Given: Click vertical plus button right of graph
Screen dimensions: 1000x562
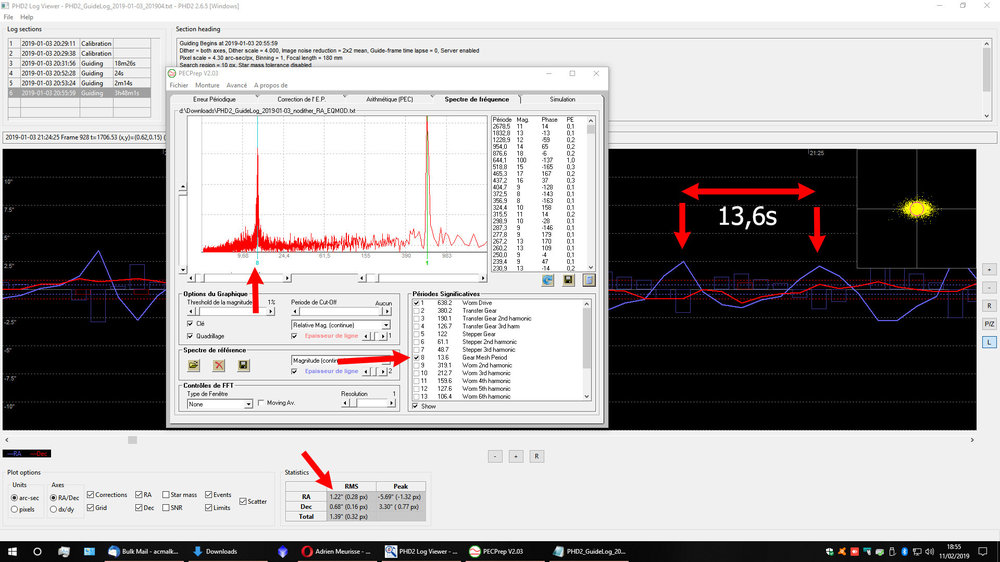Looking at the screenshot, I should pyautogui.click(x=989, y=269).
